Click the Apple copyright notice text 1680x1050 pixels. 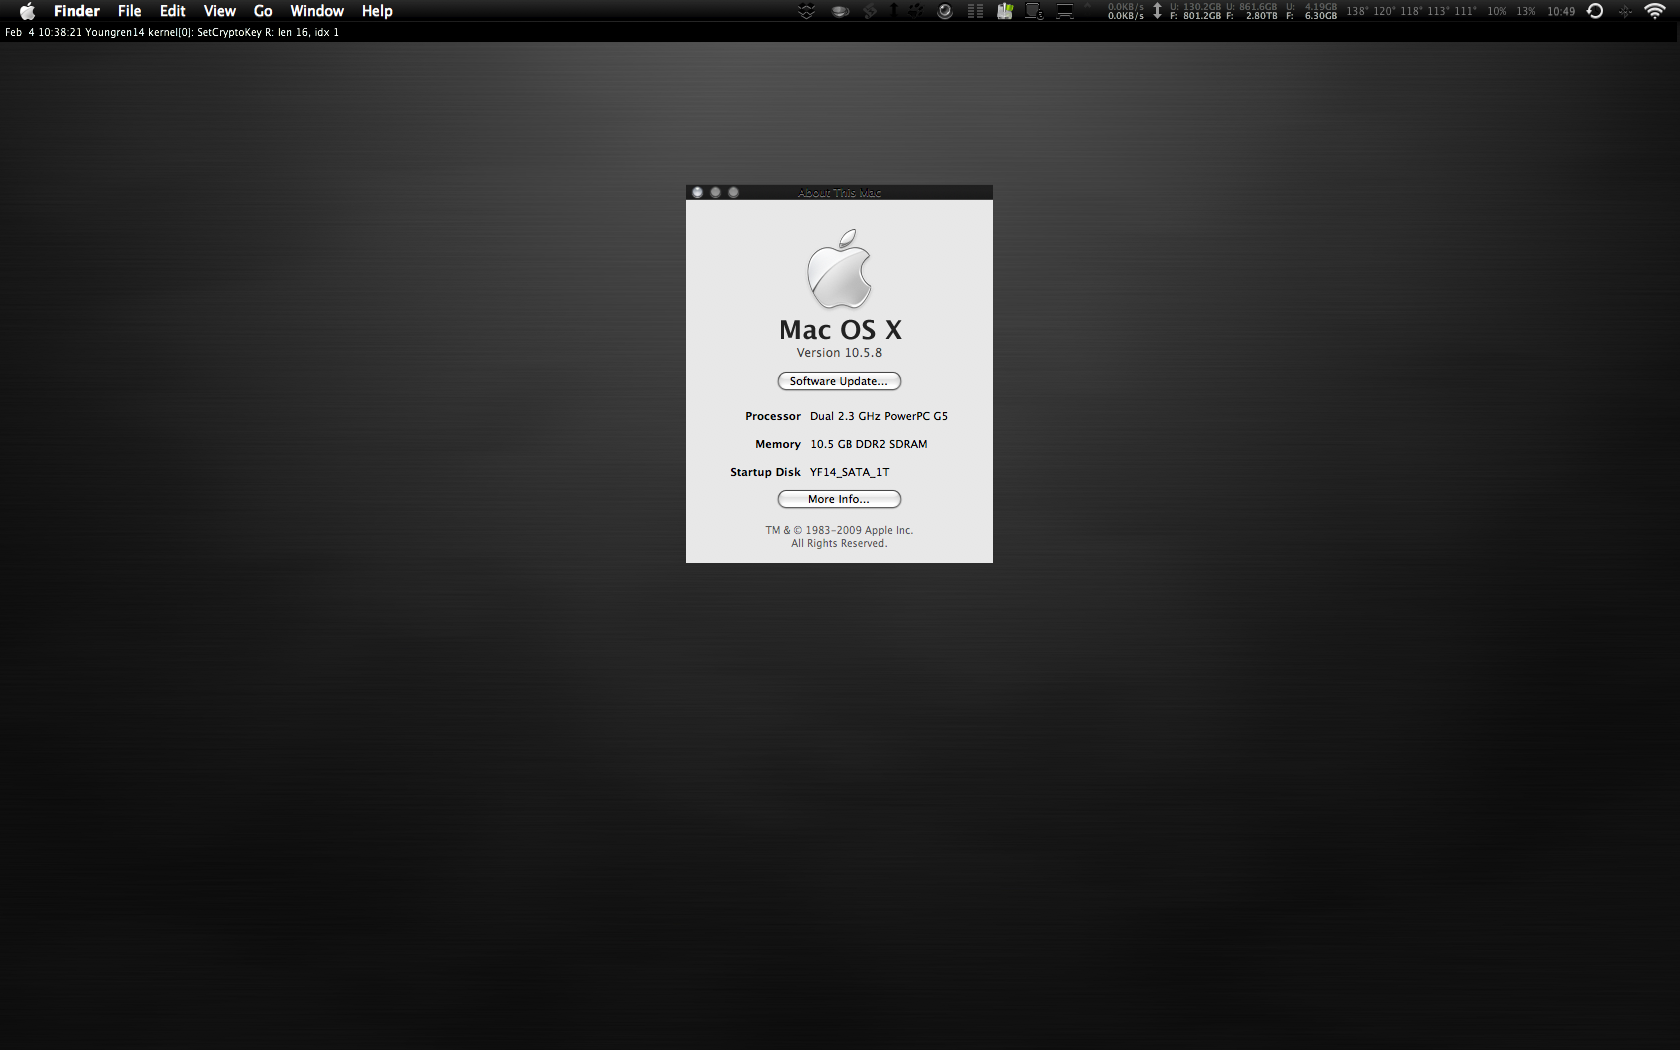click(839, 537)
